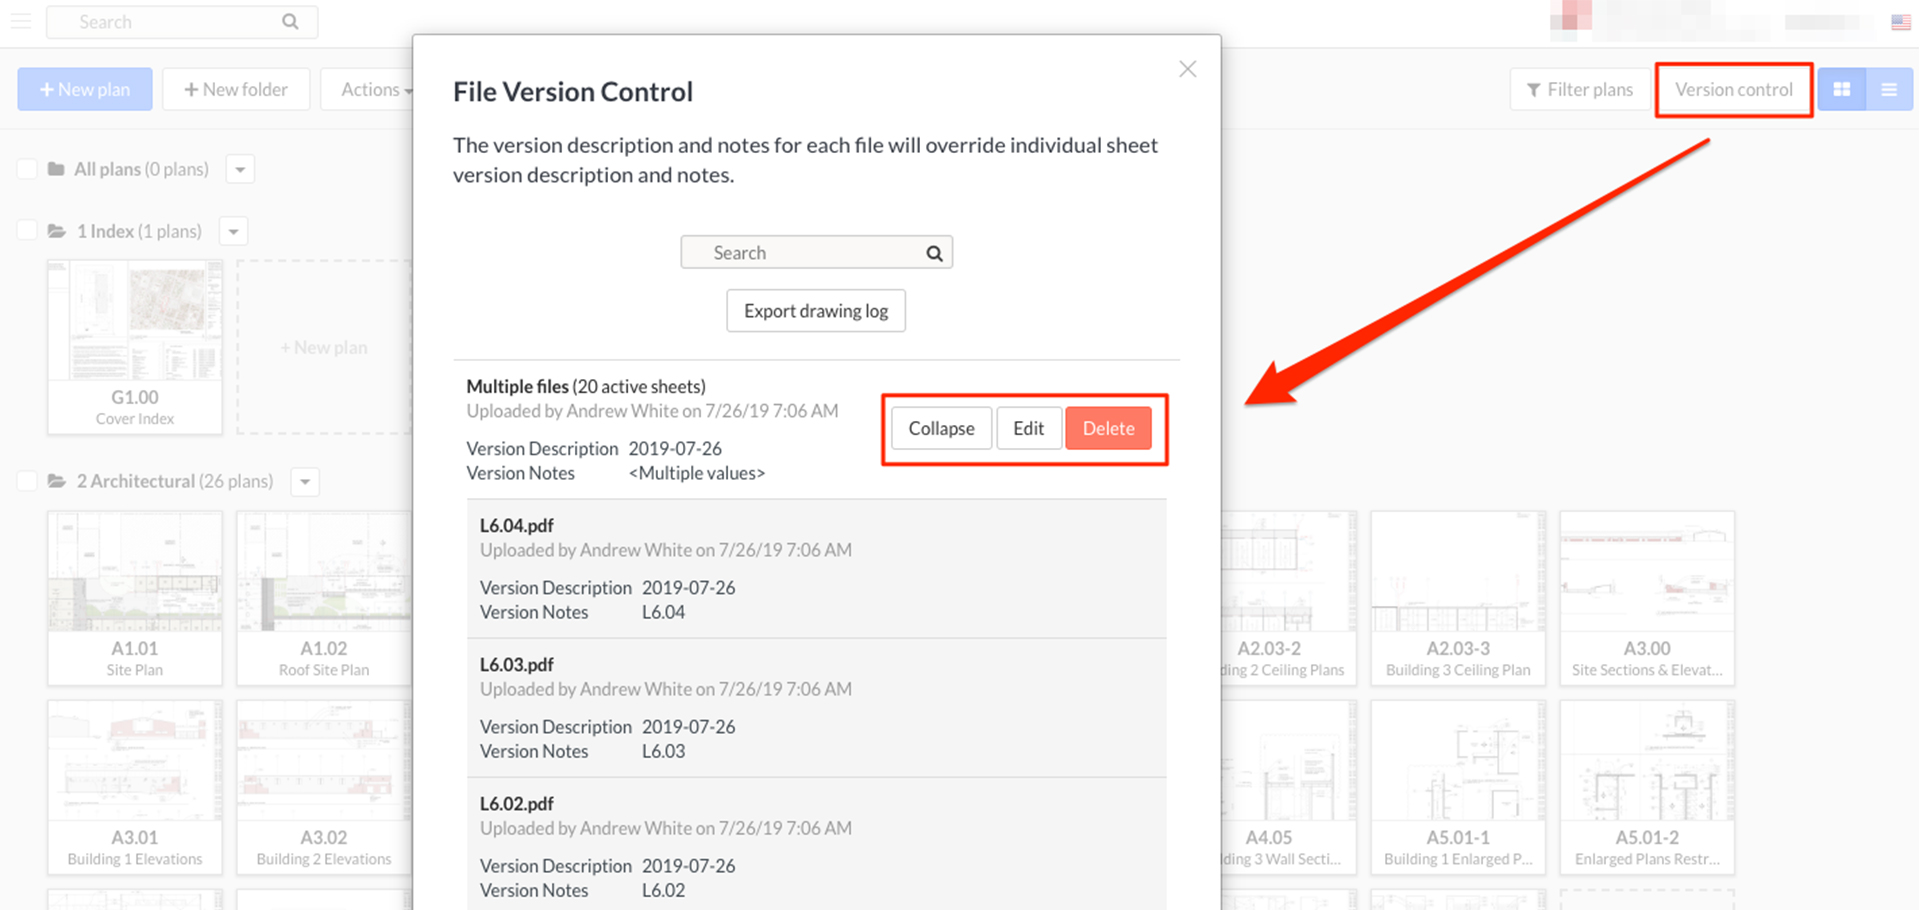The height and width of the screenshot is (910, 1920).
Task: Click the magnifier icon in dialog search
Action: 934,253
